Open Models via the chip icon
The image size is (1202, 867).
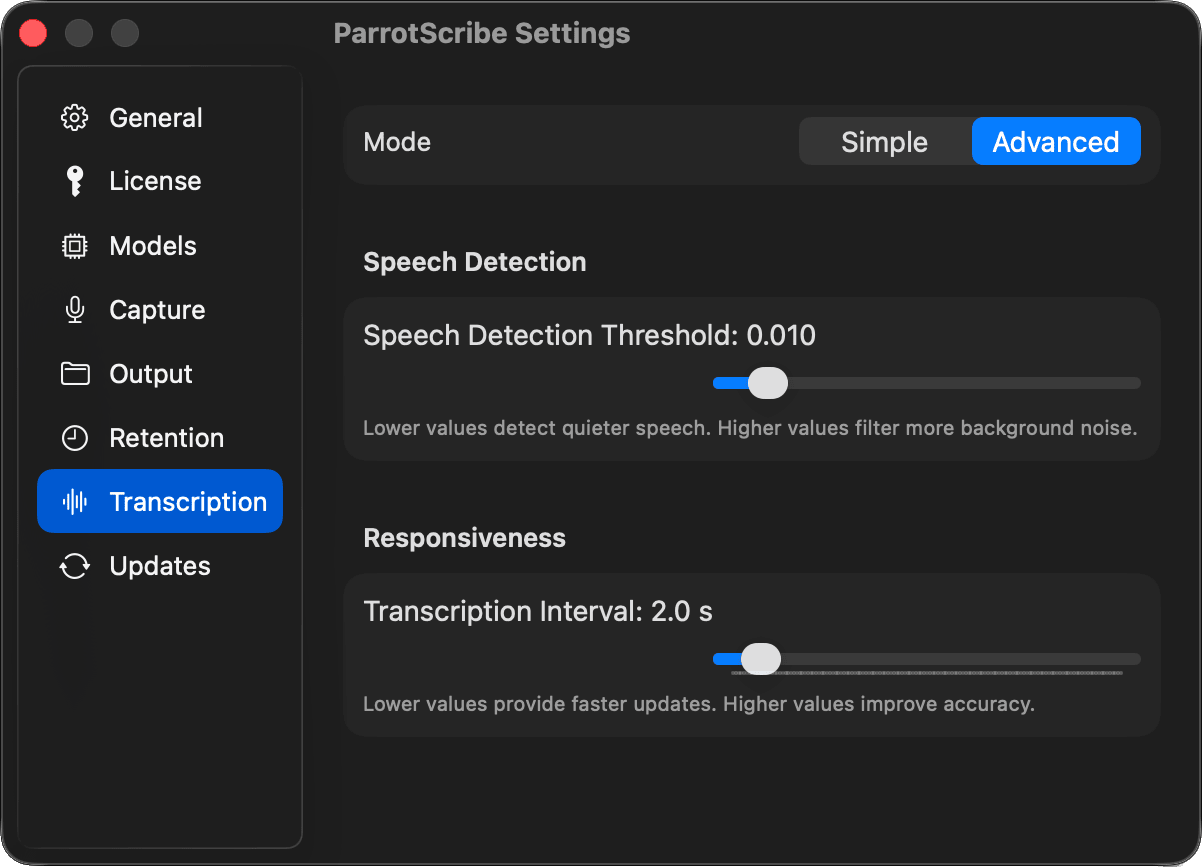coord(75,246)
